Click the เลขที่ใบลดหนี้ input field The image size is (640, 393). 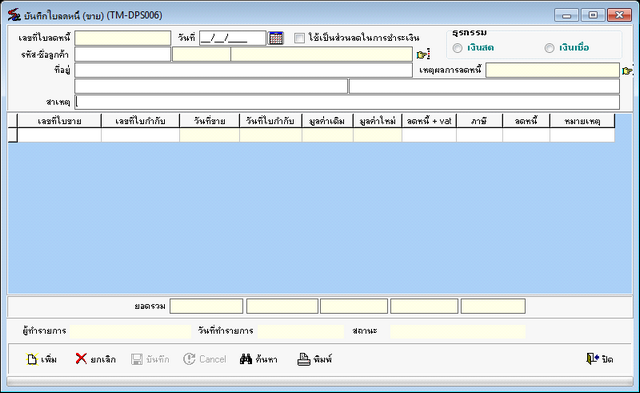(x=122, y=38)
